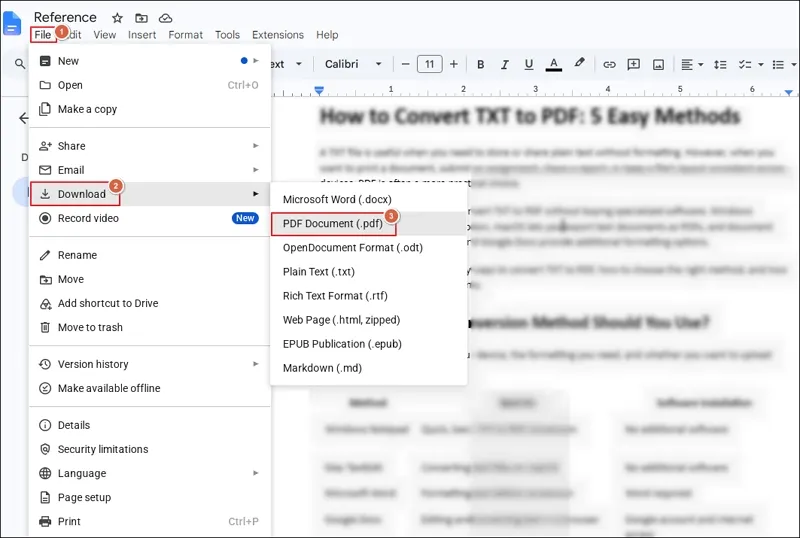Choose Make a copy
Viewport: 800px width, 538px height.
tap(149, 109)
